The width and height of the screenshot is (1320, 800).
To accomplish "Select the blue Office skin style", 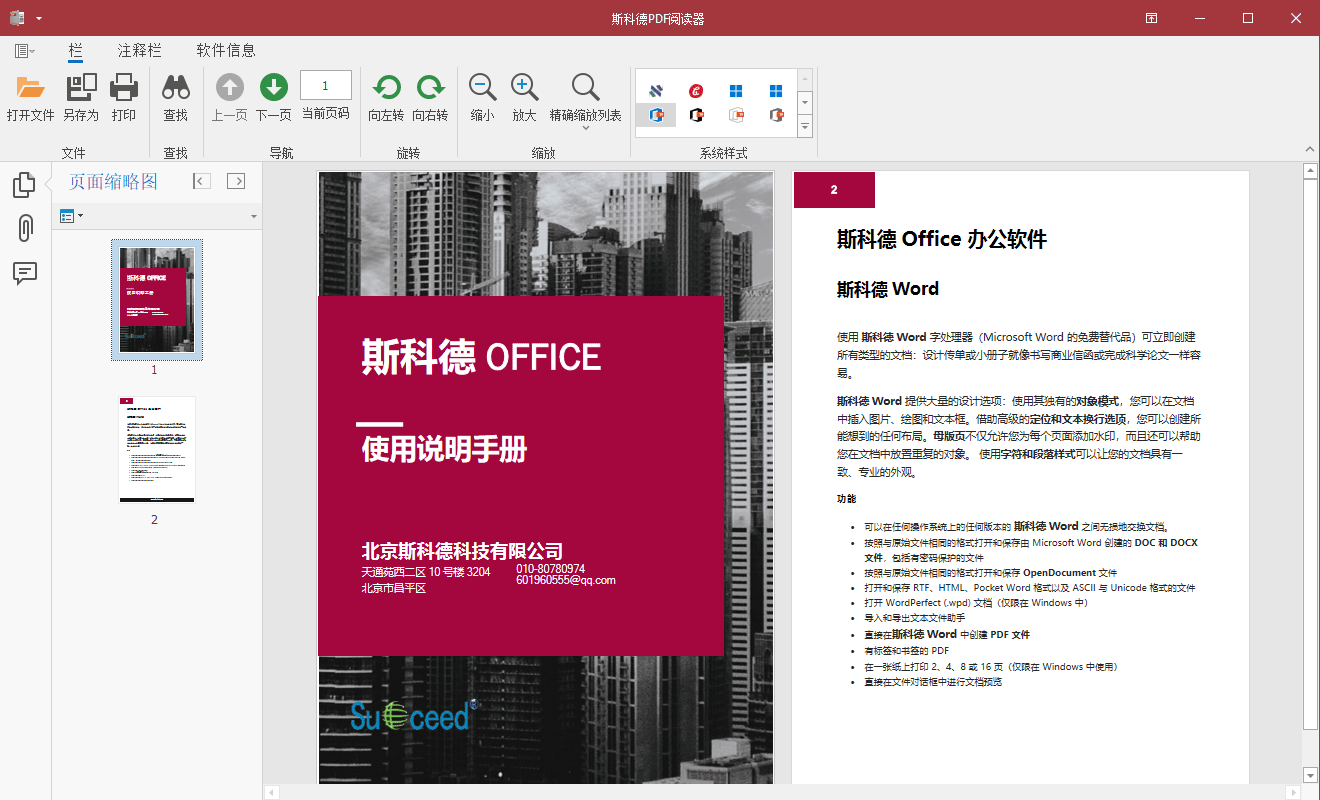I will 656,115.
